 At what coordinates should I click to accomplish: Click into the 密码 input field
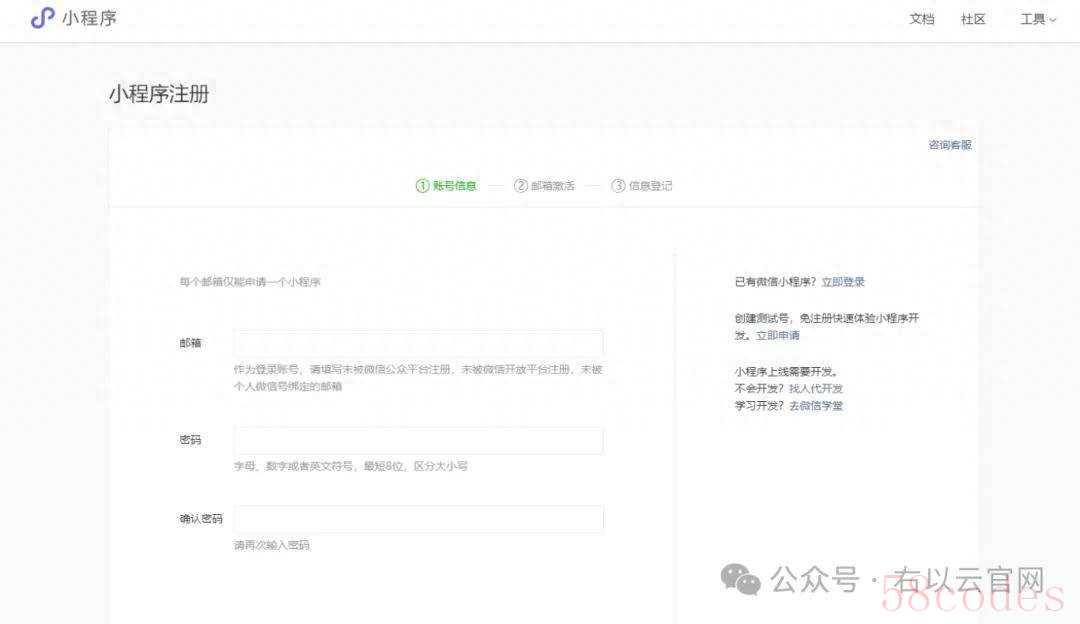tap(418, 441)
